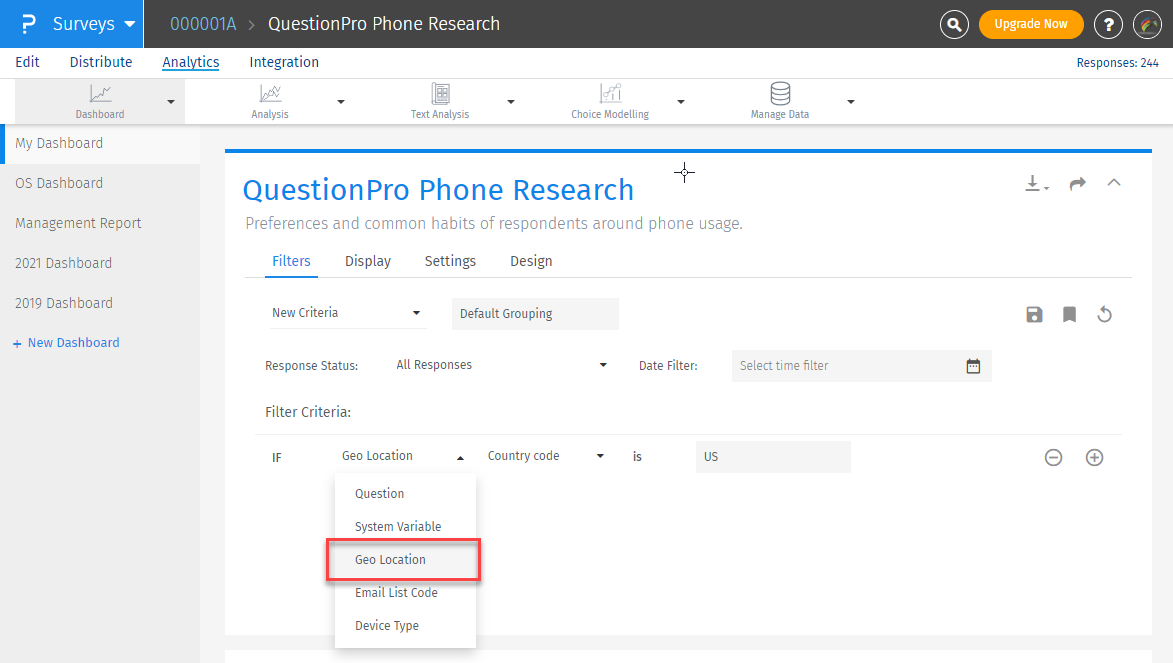Click the share arrow icon
The image size is (1173, 663).
(x=1077, y=183)
